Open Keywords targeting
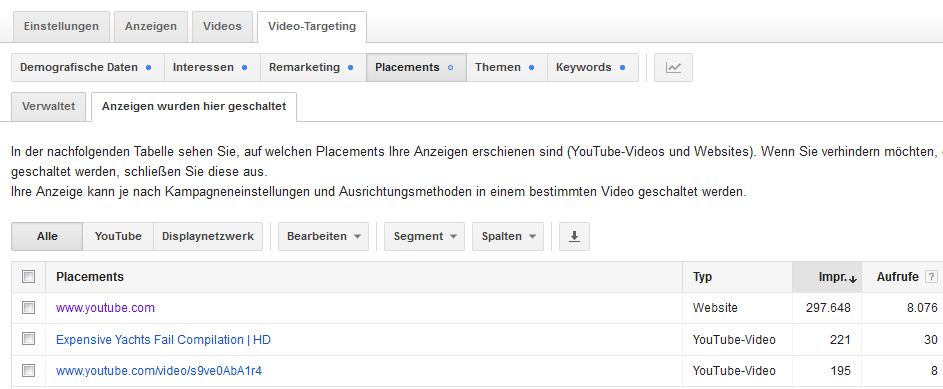The height and width of the screenshot is (389, 943). point(592,67)
